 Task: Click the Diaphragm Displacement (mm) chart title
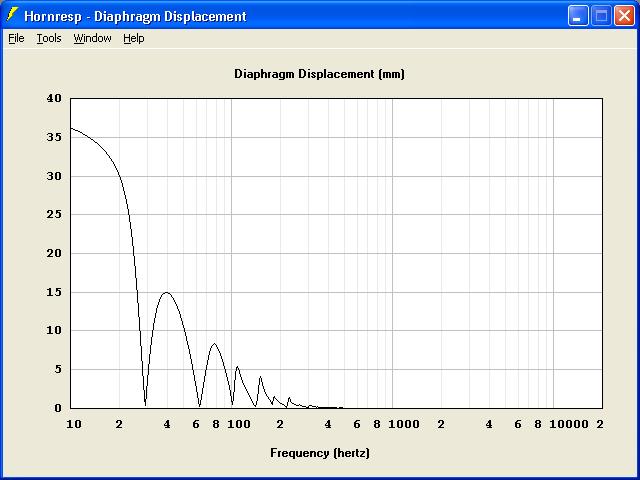319,74
